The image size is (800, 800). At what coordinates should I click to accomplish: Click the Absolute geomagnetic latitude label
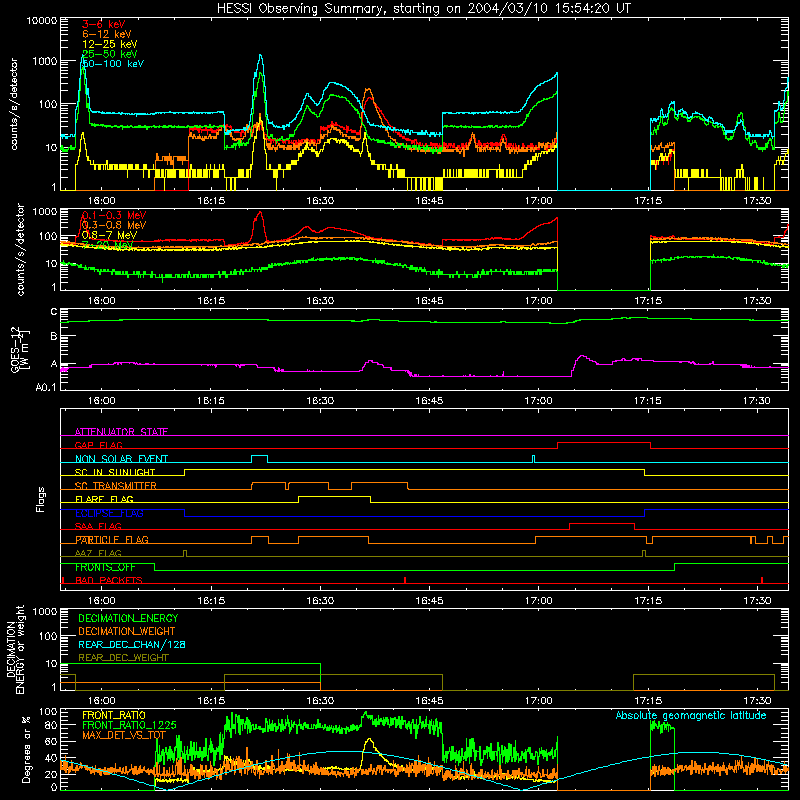(691, 715)
